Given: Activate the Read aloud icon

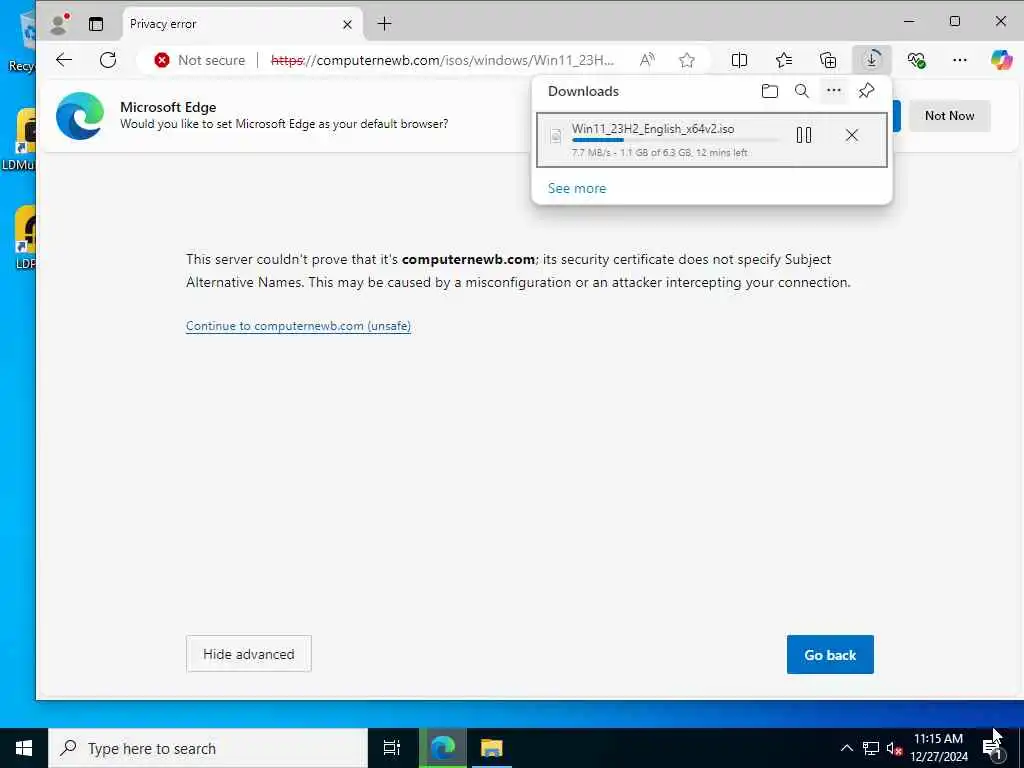Looking at the screenshot, I should [x=647, y=60].
